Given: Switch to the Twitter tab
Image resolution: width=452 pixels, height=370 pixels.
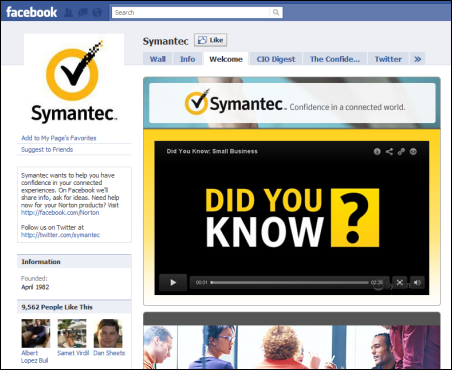Looking at the screenshot, I should (388, 59).
